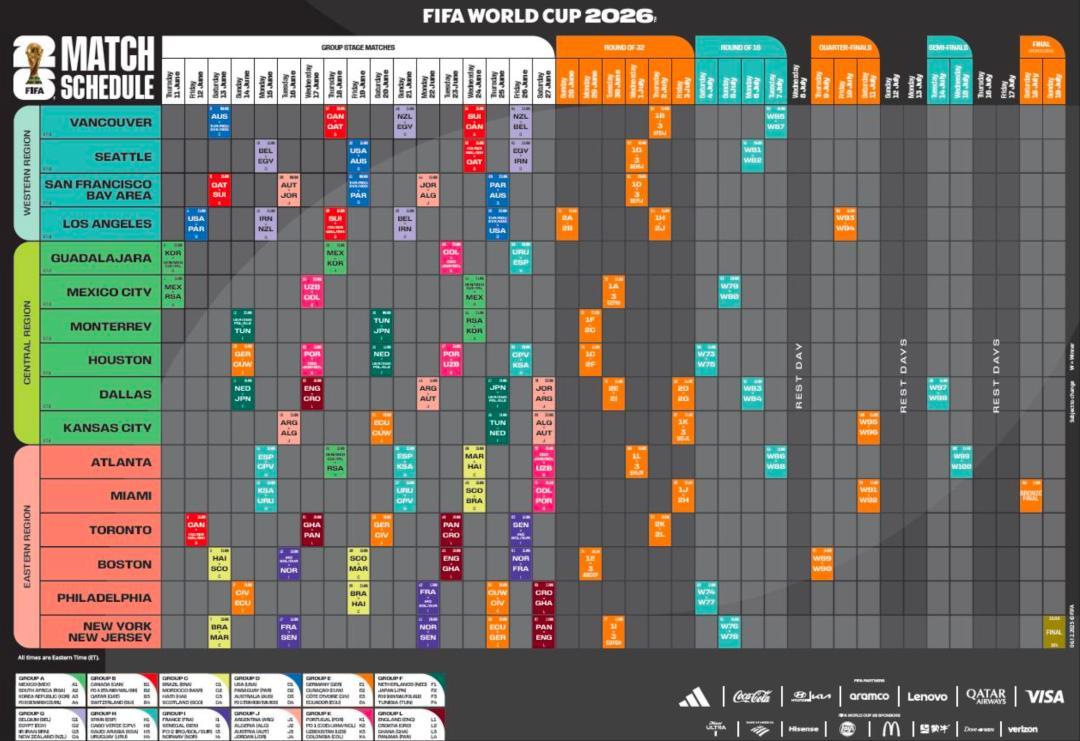Image resolution: width=1080 pixels, height=741 pixels.
Task: Click the Verizon sponsor logo
Action: pyautogui.click(x=1022, y=729)
